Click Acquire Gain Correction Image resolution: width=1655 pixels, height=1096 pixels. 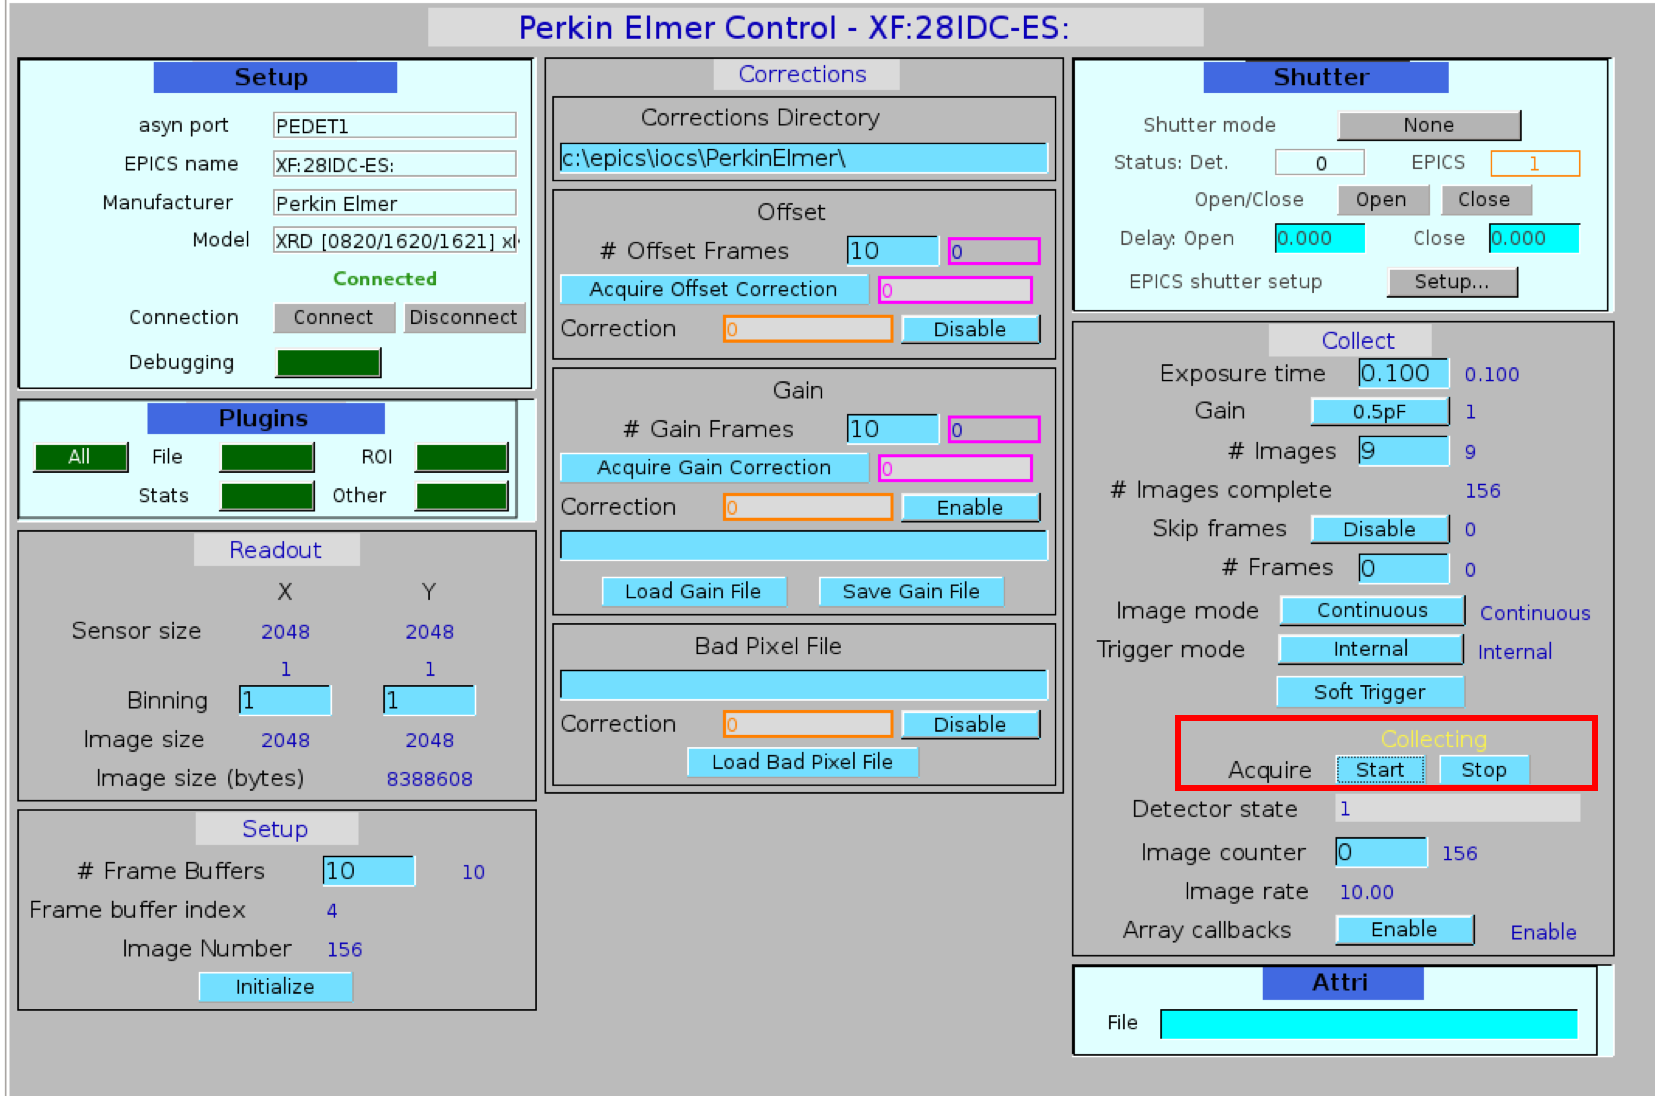click(714, 467)
